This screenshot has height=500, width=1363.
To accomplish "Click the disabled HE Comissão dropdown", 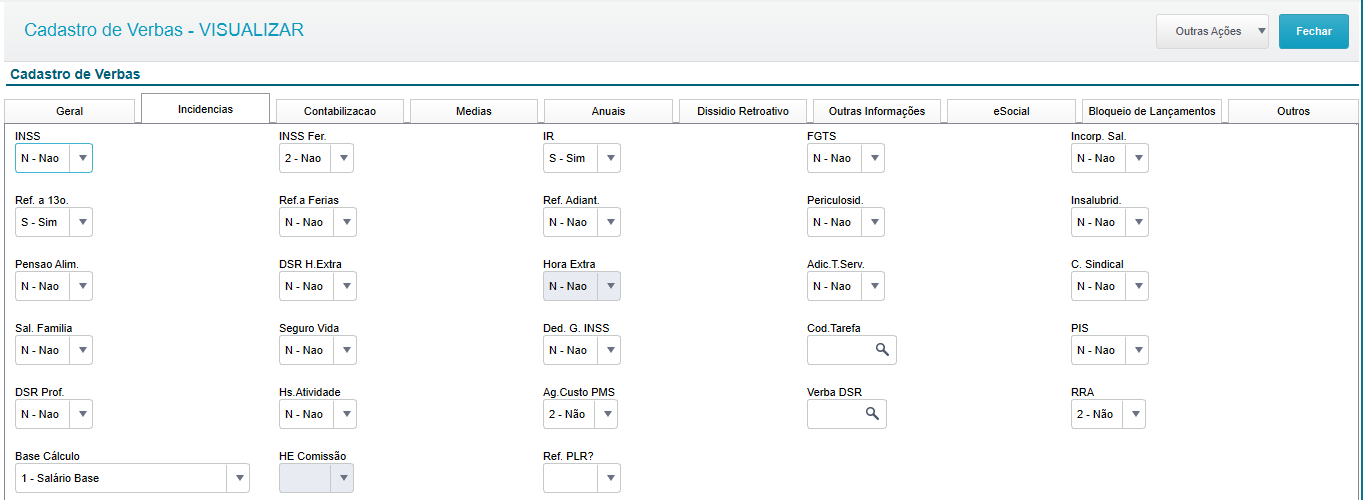I will 316,478.
